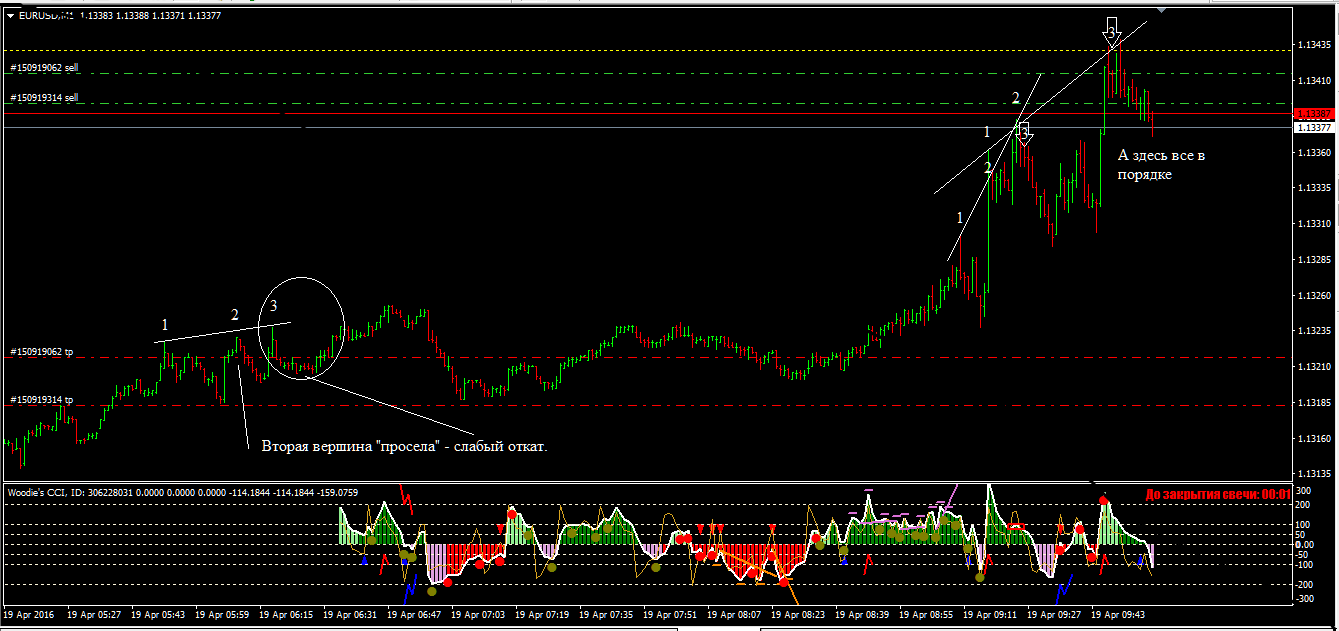Image resolution: width=1339 pixels, height=631 pixels.
Task: Click the '19 Apr 06:15' time label
Action: click(x=285, y=615)
